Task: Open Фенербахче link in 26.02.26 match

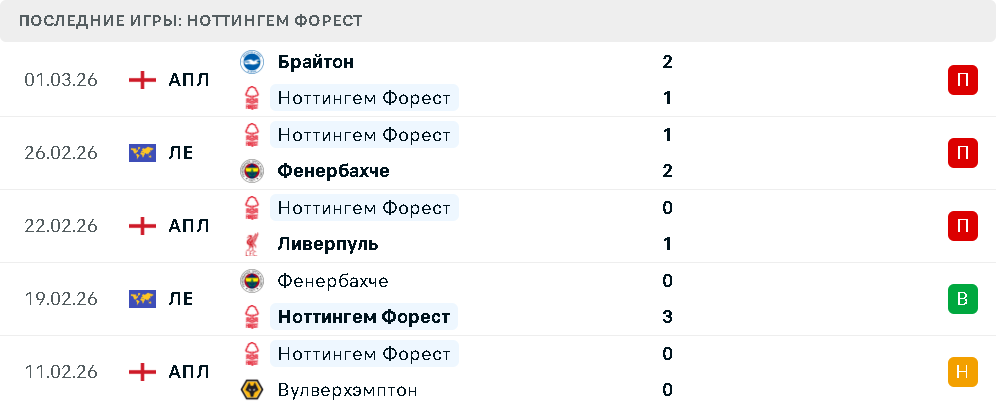Action: [334, 171]
